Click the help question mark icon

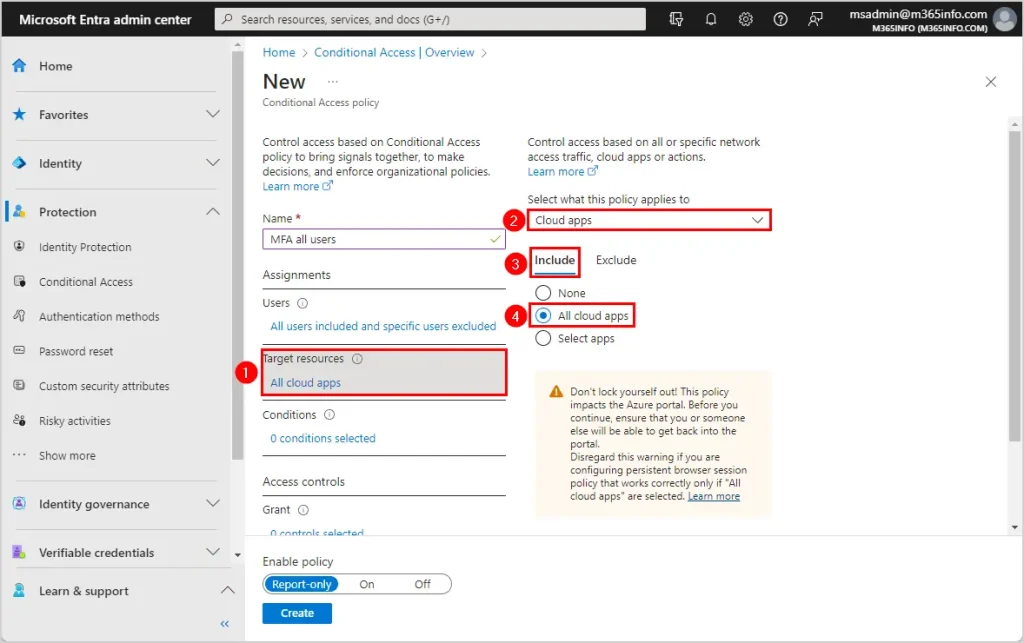[781, 19]
